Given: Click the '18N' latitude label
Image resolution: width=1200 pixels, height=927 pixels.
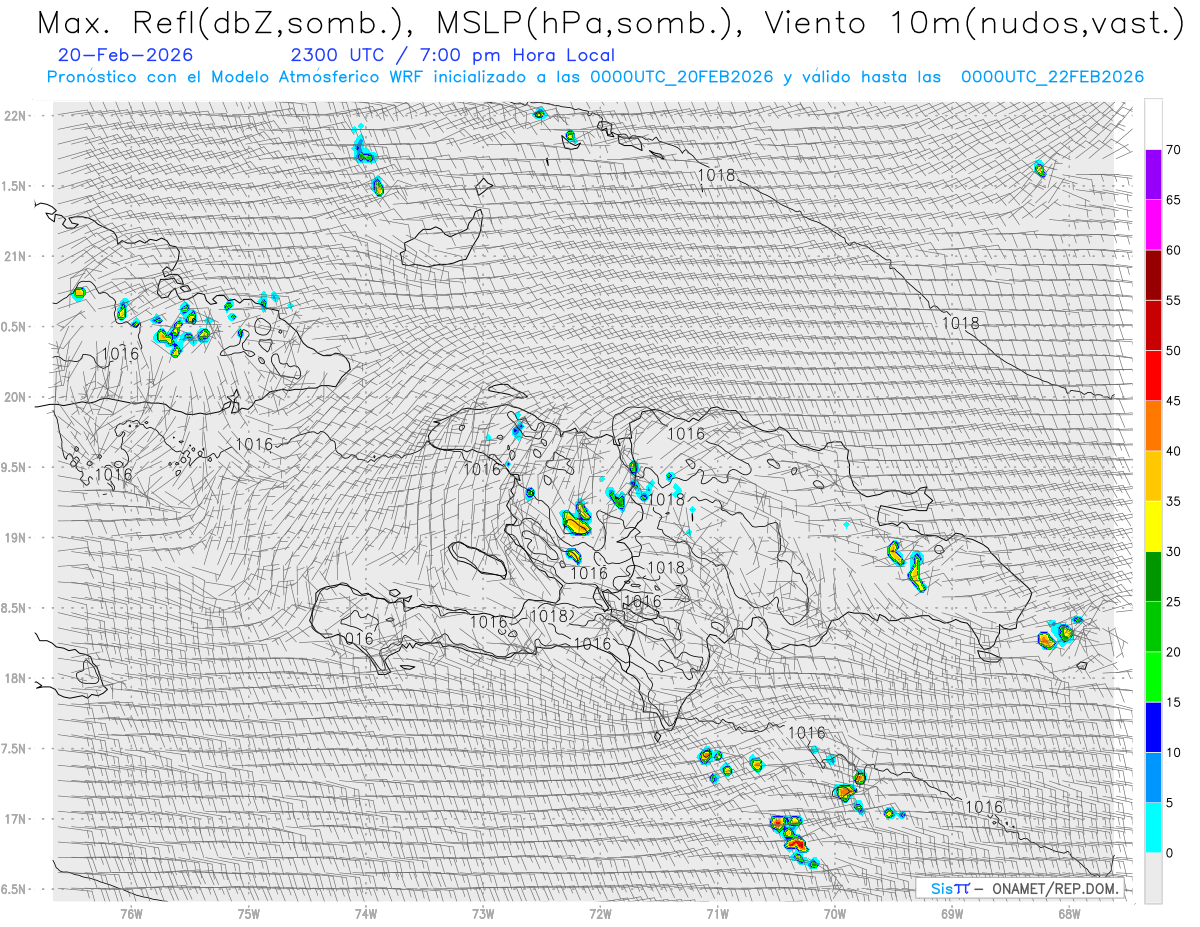Looking at the screenshot, I should 17,678.
